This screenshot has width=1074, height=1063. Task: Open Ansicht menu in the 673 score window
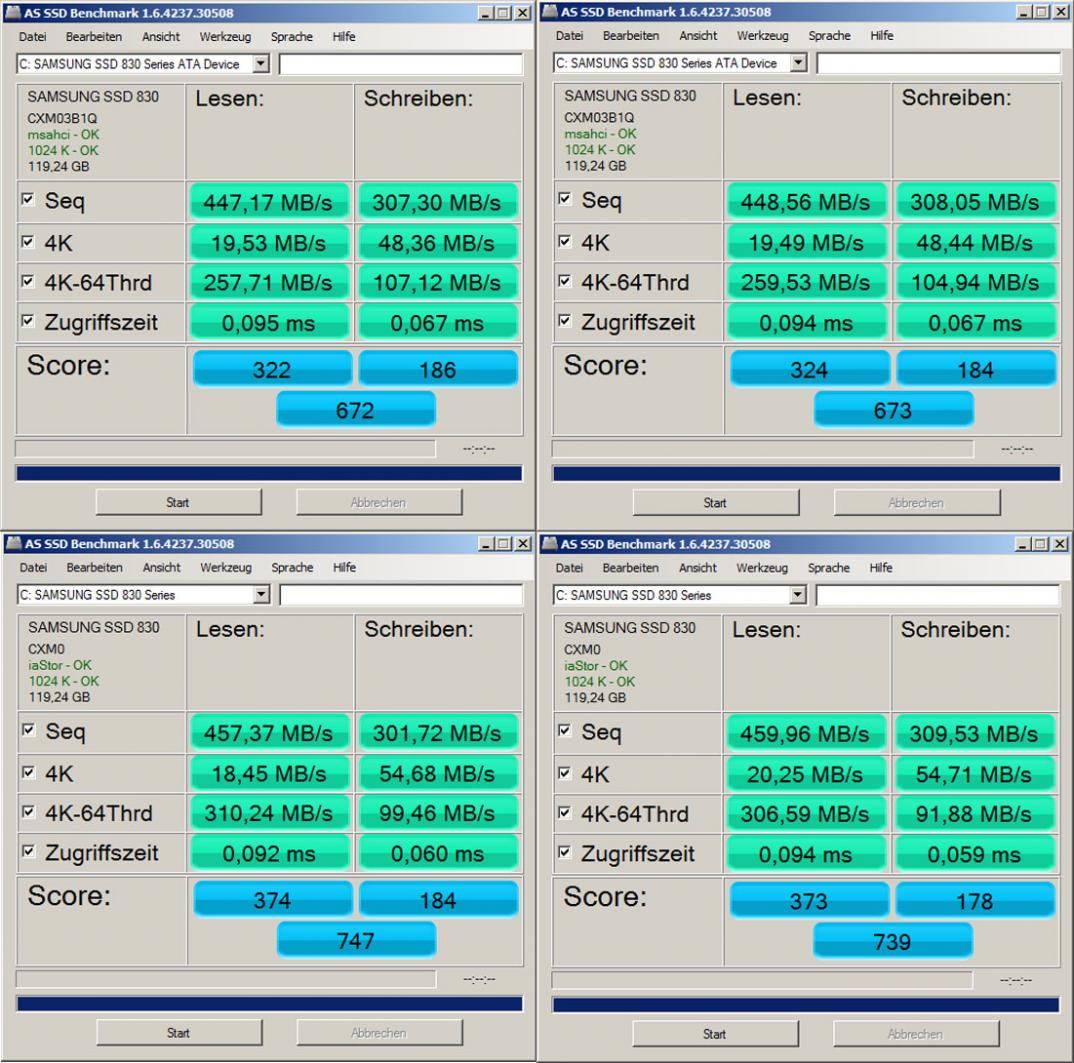click(x=698, y=36)
